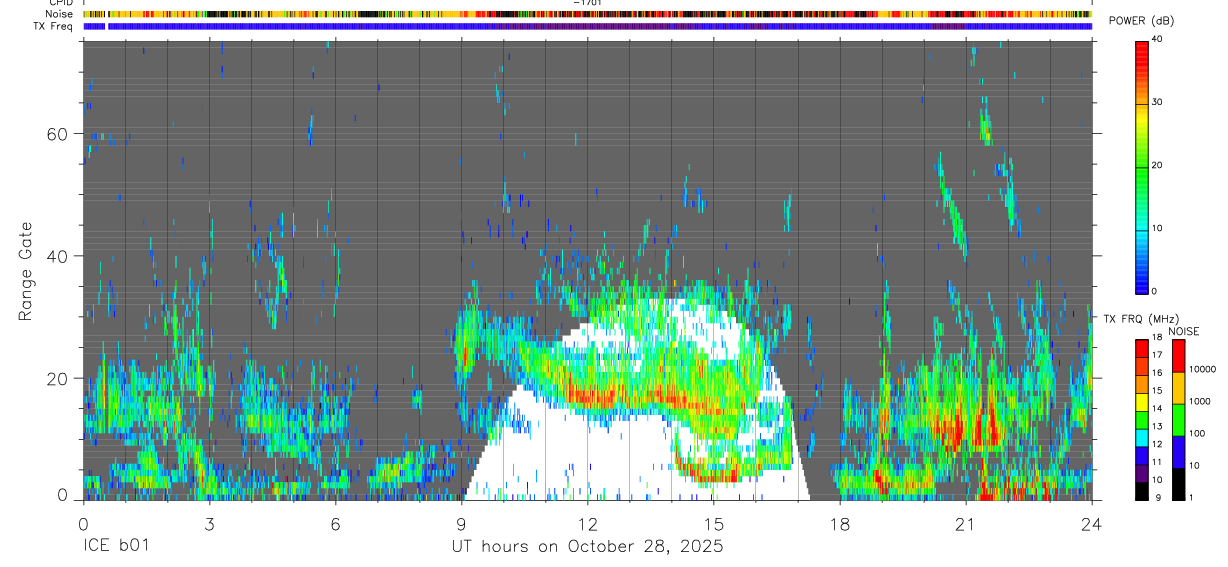This screenshot has height=567, width=1228.
Task: Click the 'POWER (dB)' title text
Action: coord(1141,21)
